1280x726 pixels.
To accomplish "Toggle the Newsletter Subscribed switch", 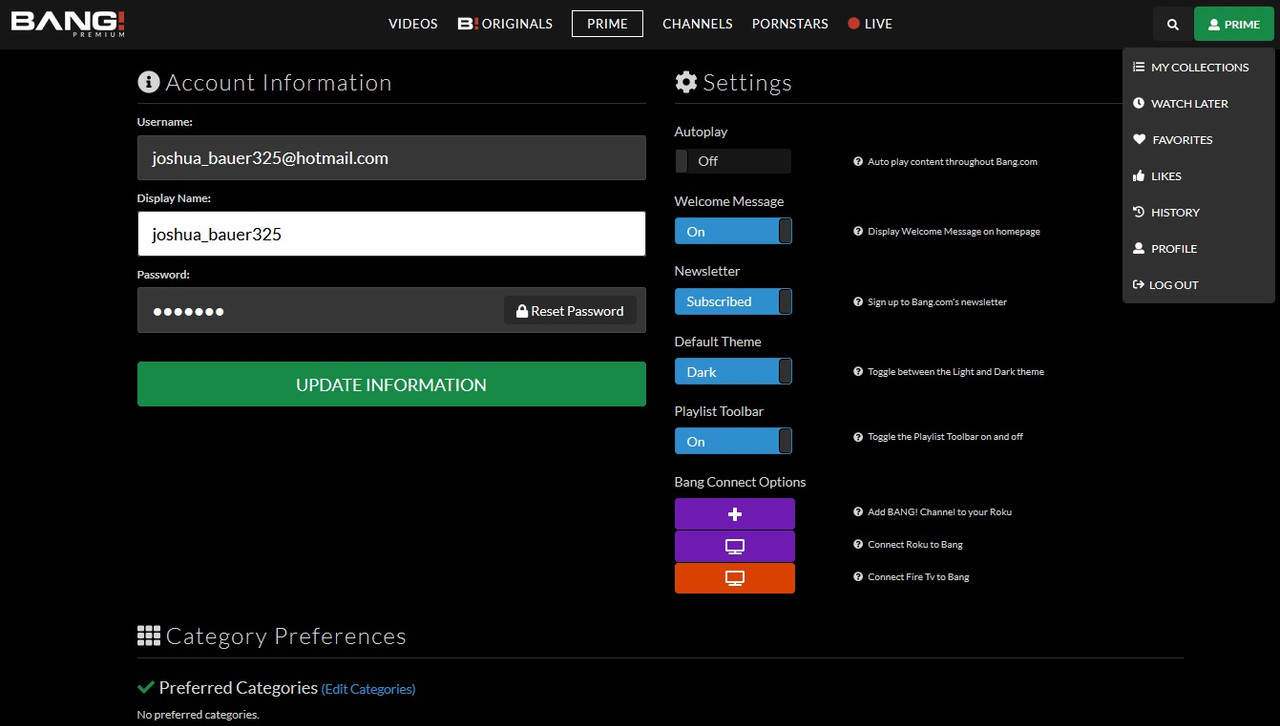I will (733, 301).
